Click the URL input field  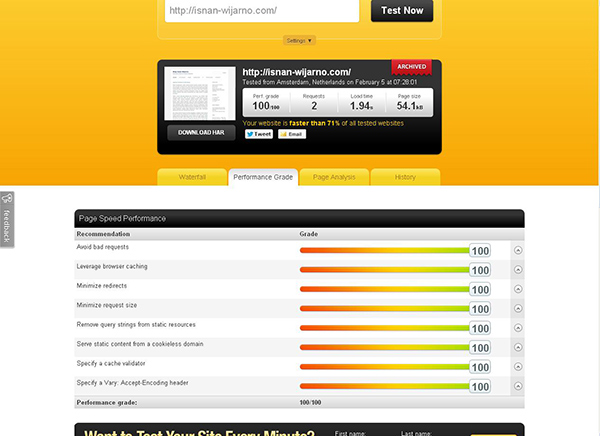click(x=262, y=10)
